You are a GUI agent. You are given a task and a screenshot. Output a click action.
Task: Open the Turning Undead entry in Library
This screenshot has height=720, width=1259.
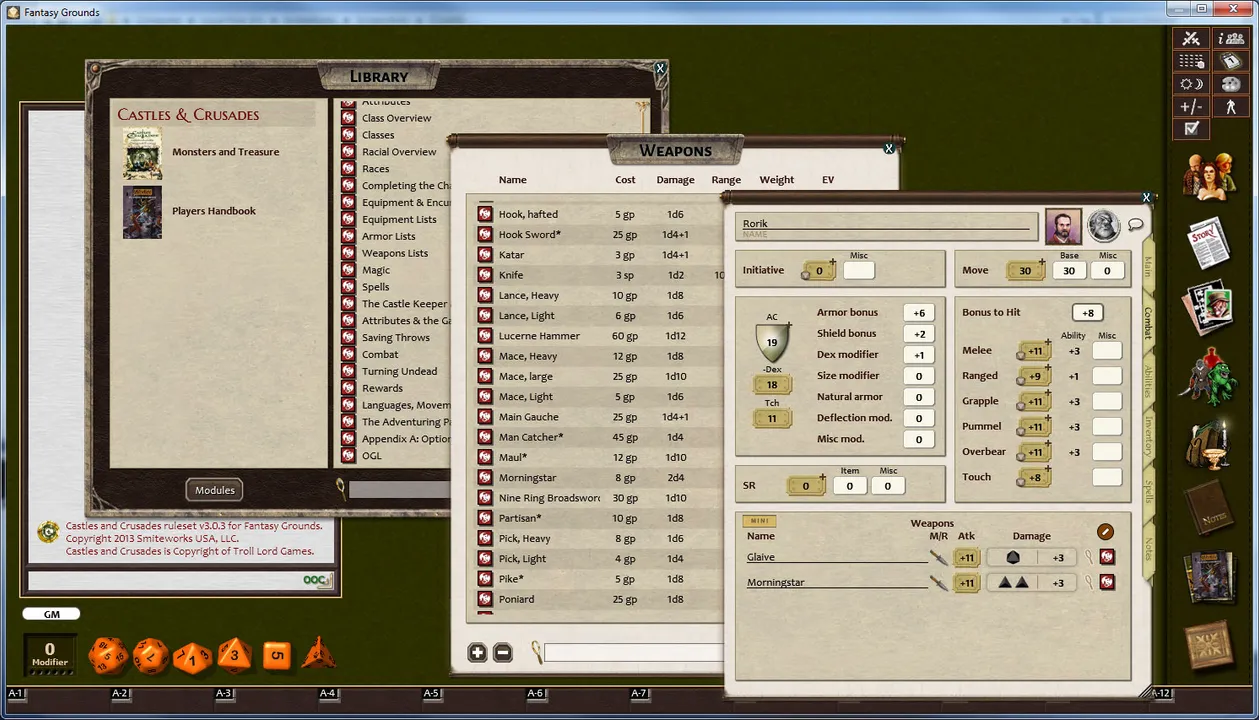pos(399,372)
